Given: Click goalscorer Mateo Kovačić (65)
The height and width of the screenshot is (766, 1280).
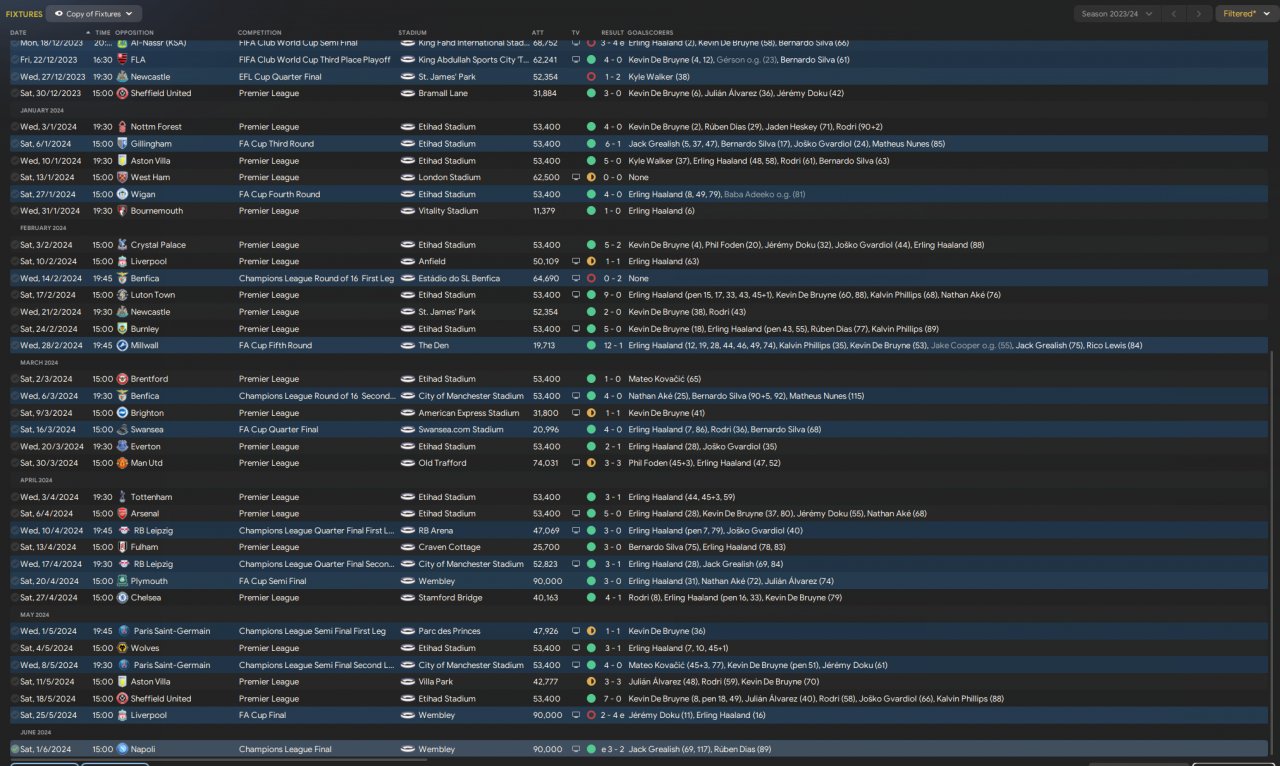Looking at the screenshot, I should 664,379.
